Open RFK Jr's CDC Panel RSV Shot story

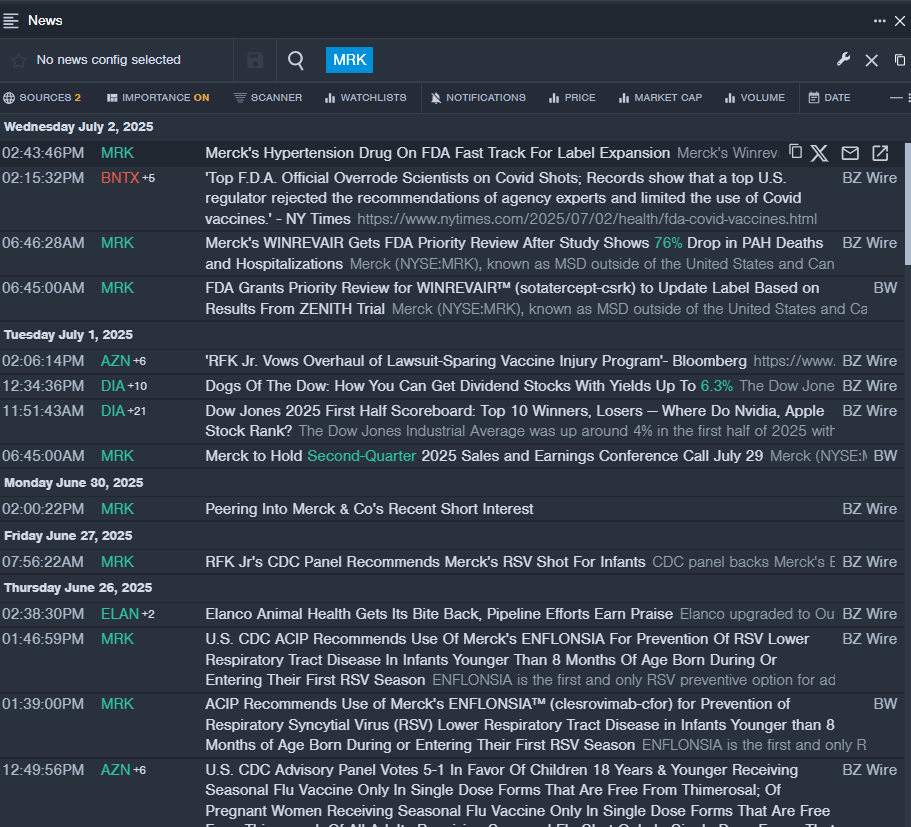tap(425, 562)
